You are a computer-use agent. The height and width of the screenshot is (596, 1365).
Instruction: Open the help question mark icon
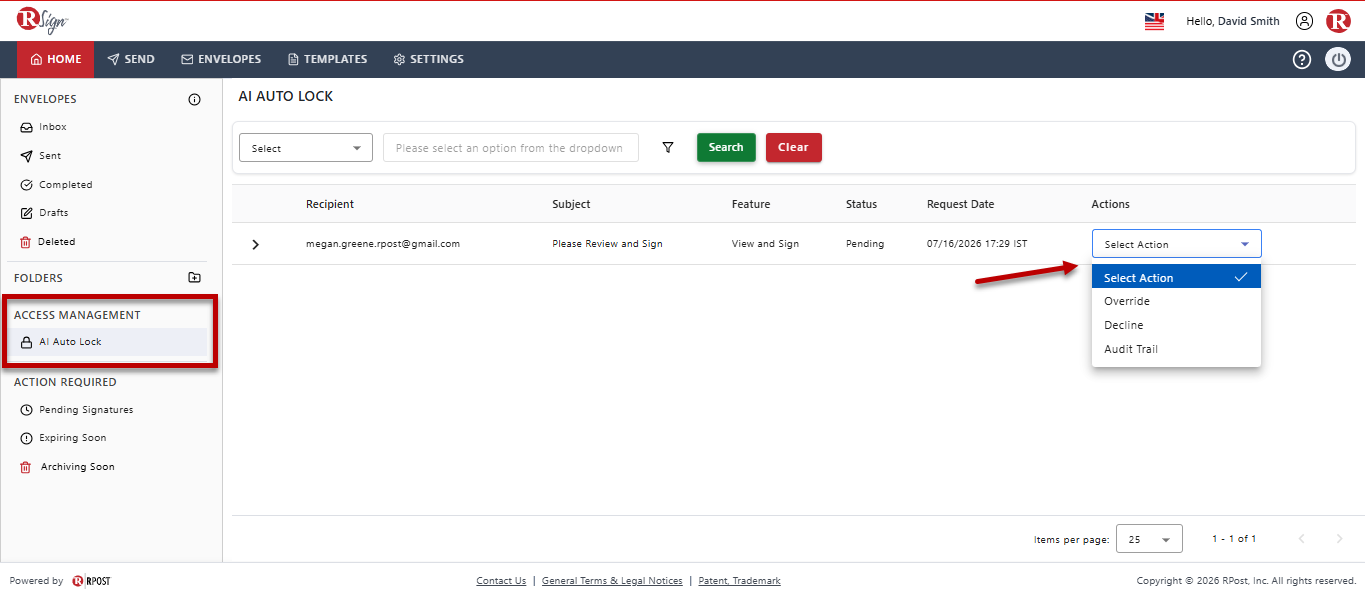(x=1301, y=59)
